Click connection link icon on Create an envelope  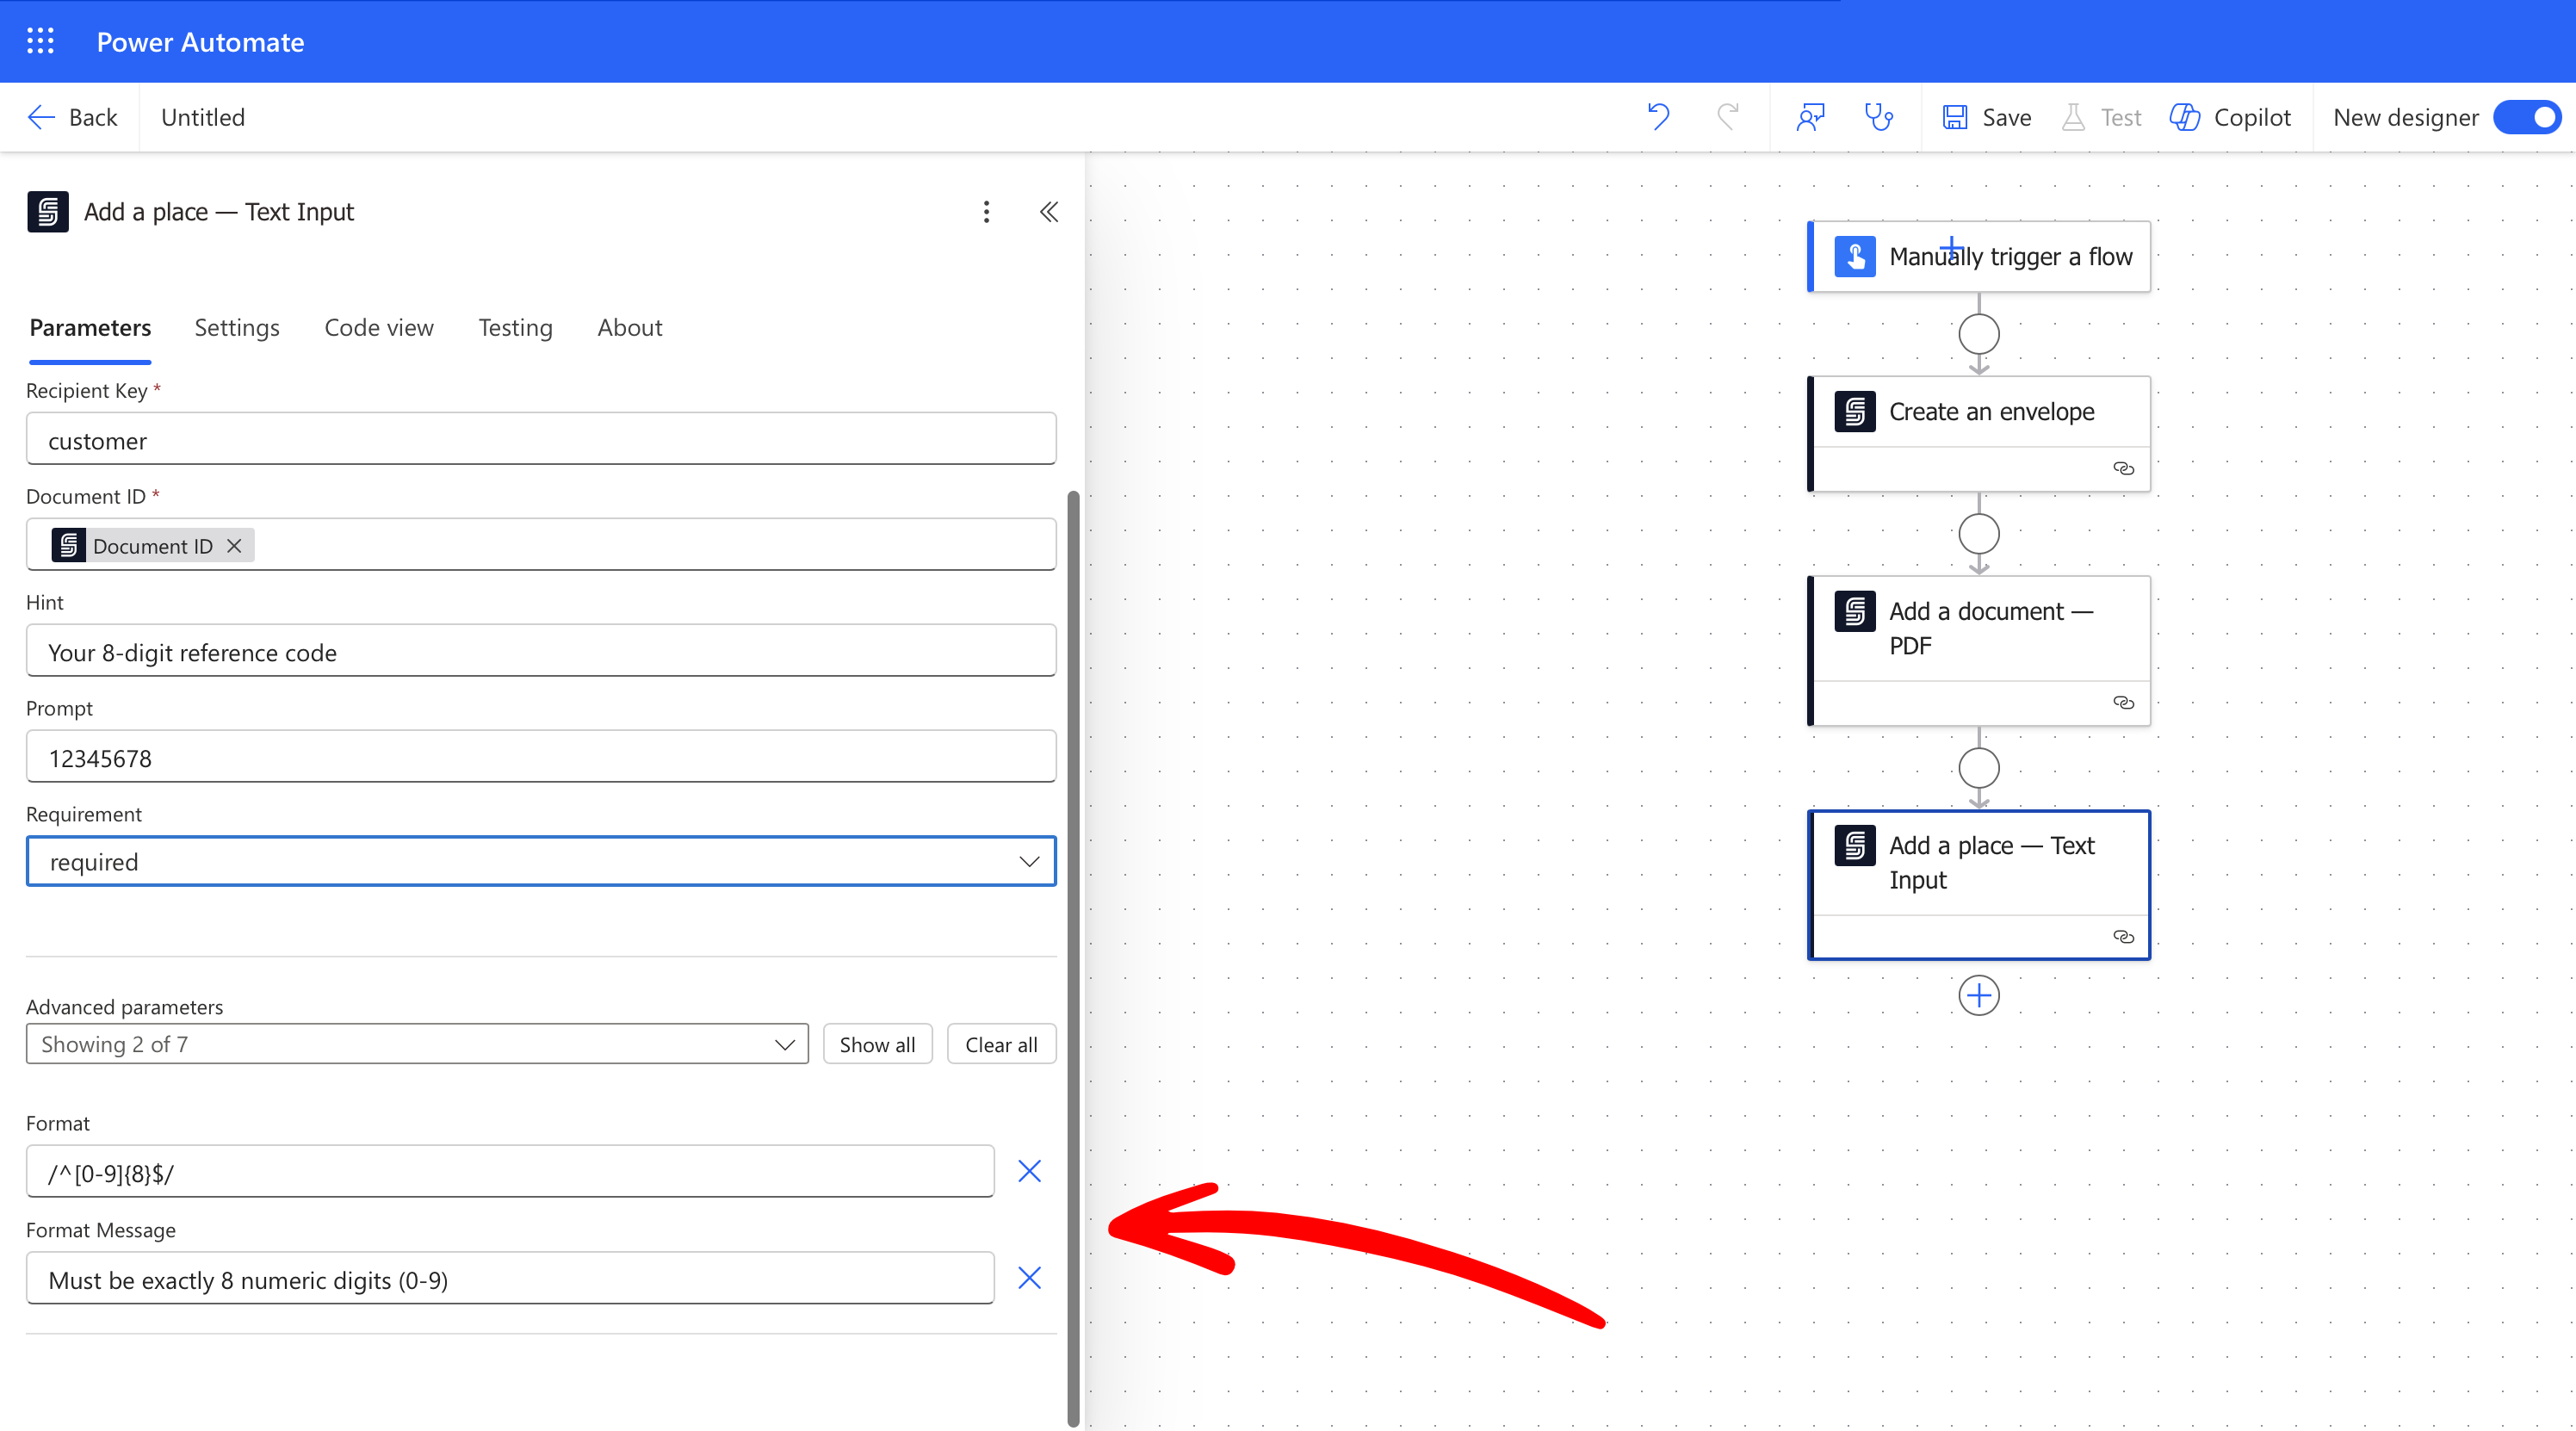pyautogui.click(x=2123, y=468)
